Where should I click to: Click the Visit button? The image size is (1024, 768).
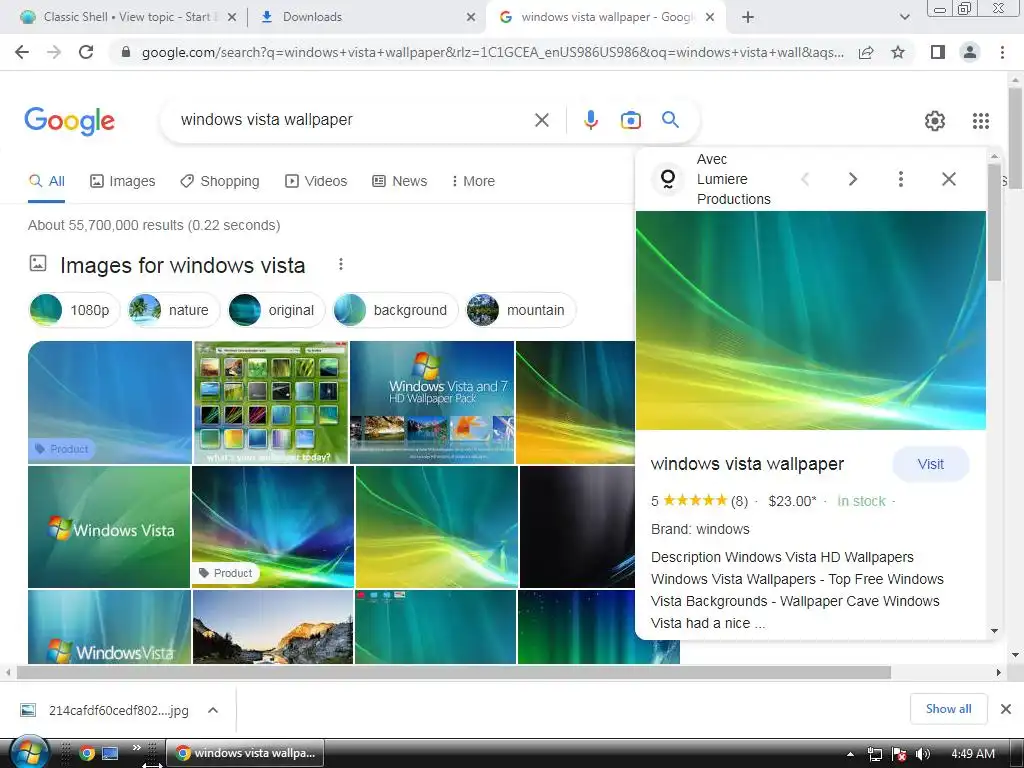930,464
